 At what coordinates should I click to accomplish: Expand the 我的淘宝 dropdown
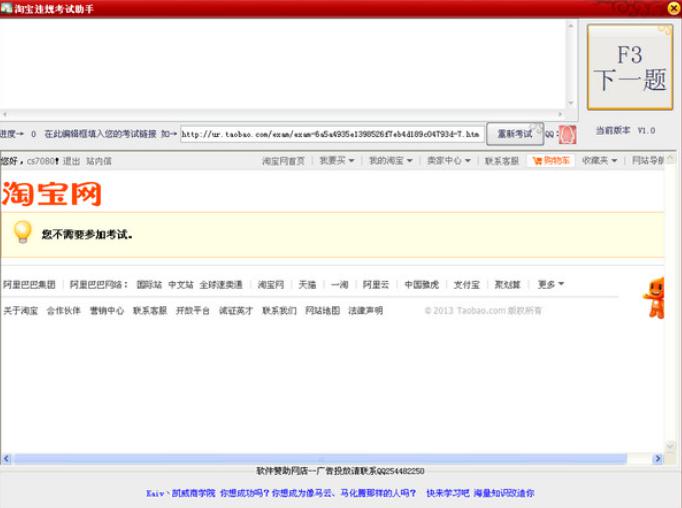click(x=391, y=160)
